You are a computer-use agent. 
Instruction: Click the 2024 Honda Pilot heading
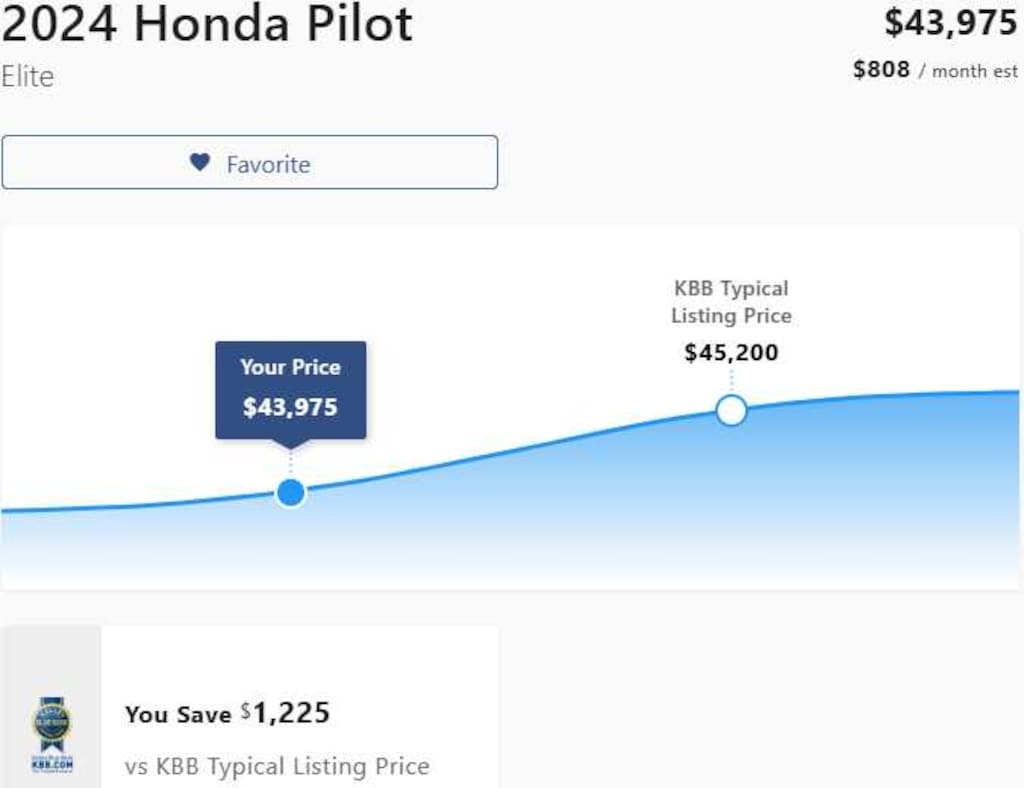207,24
